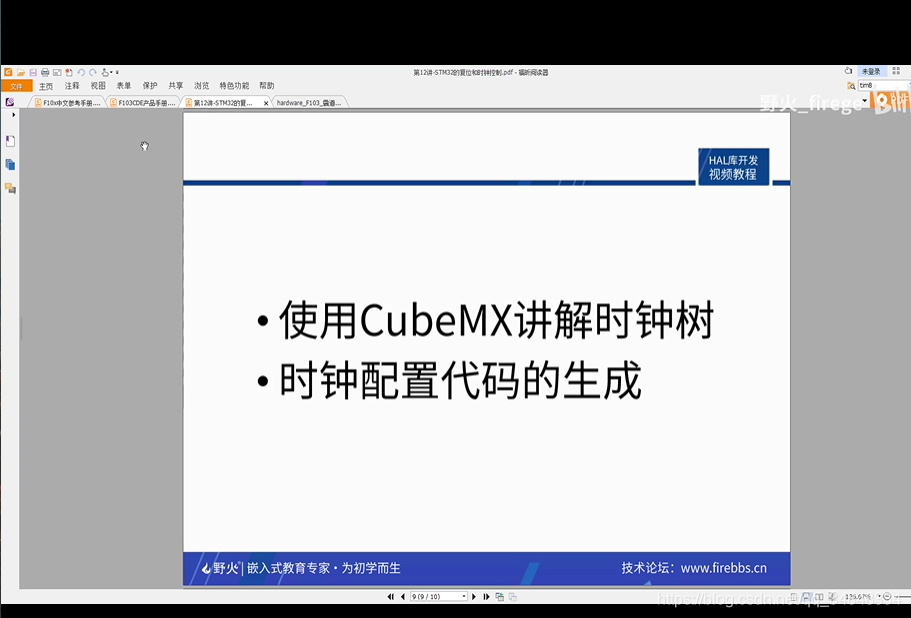Switch to the 特色功能 ribbon tab
Screen dimensions: 911x618
point(234,85)
